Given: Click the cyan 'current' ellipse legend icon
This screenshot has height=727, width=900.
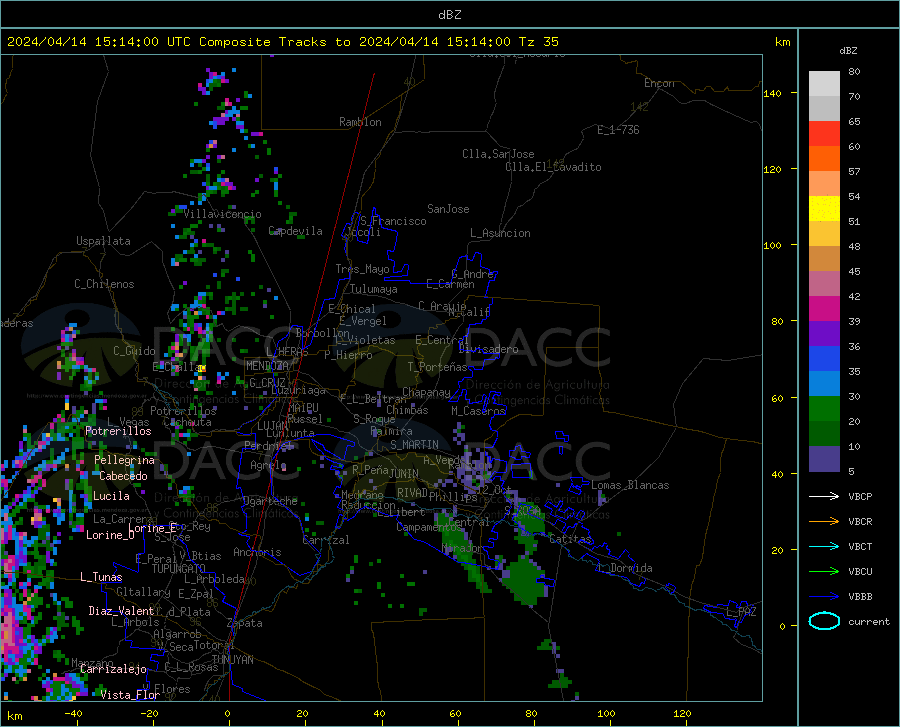Looking at the screenshot, I should click(824, 621).
